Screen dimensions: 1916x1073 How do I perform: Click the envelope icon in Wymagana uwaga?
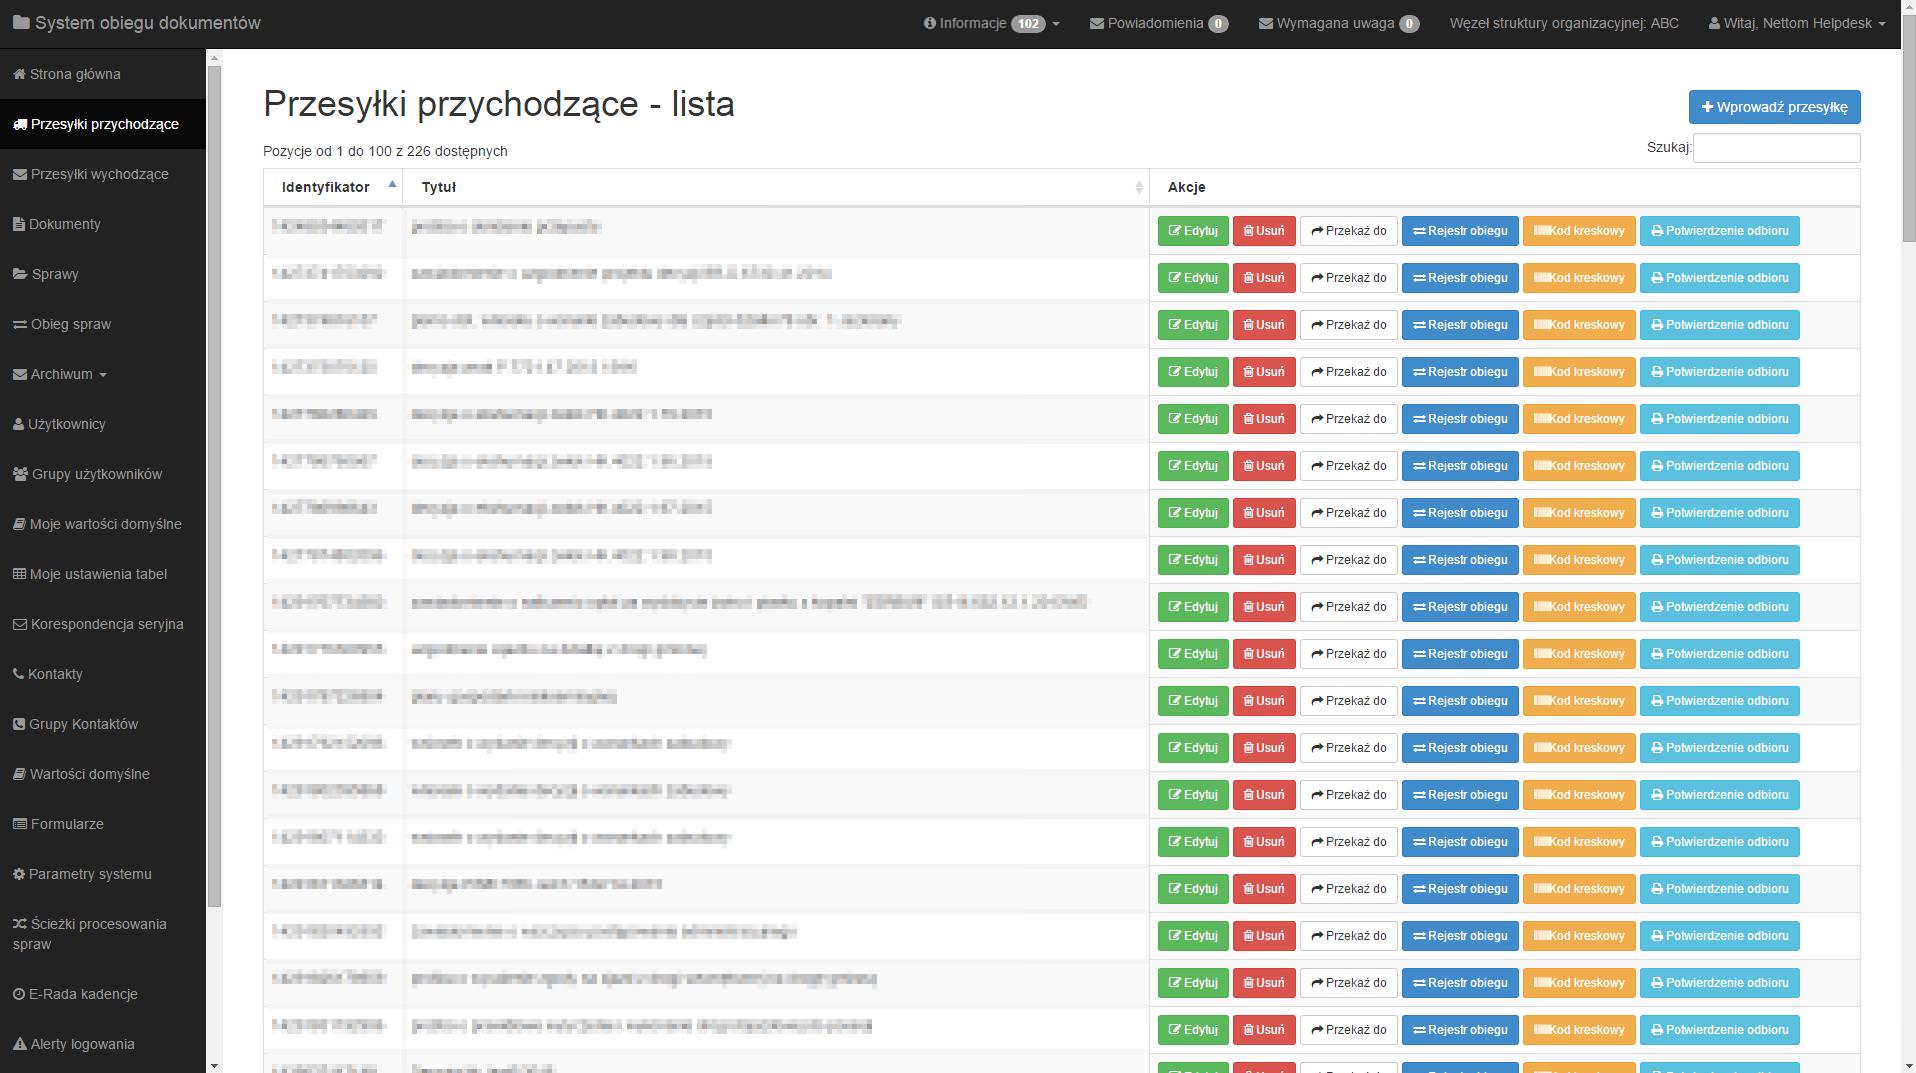[1266, 23]
